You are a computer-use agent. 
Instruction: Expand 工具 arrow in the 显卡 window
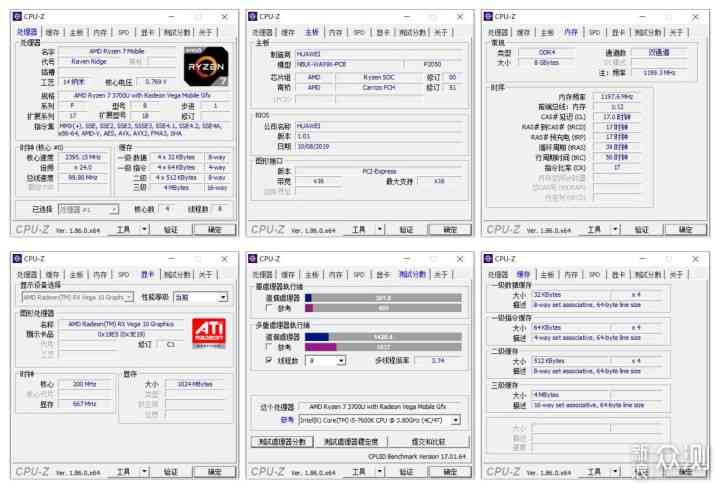[x=144, y=472]
